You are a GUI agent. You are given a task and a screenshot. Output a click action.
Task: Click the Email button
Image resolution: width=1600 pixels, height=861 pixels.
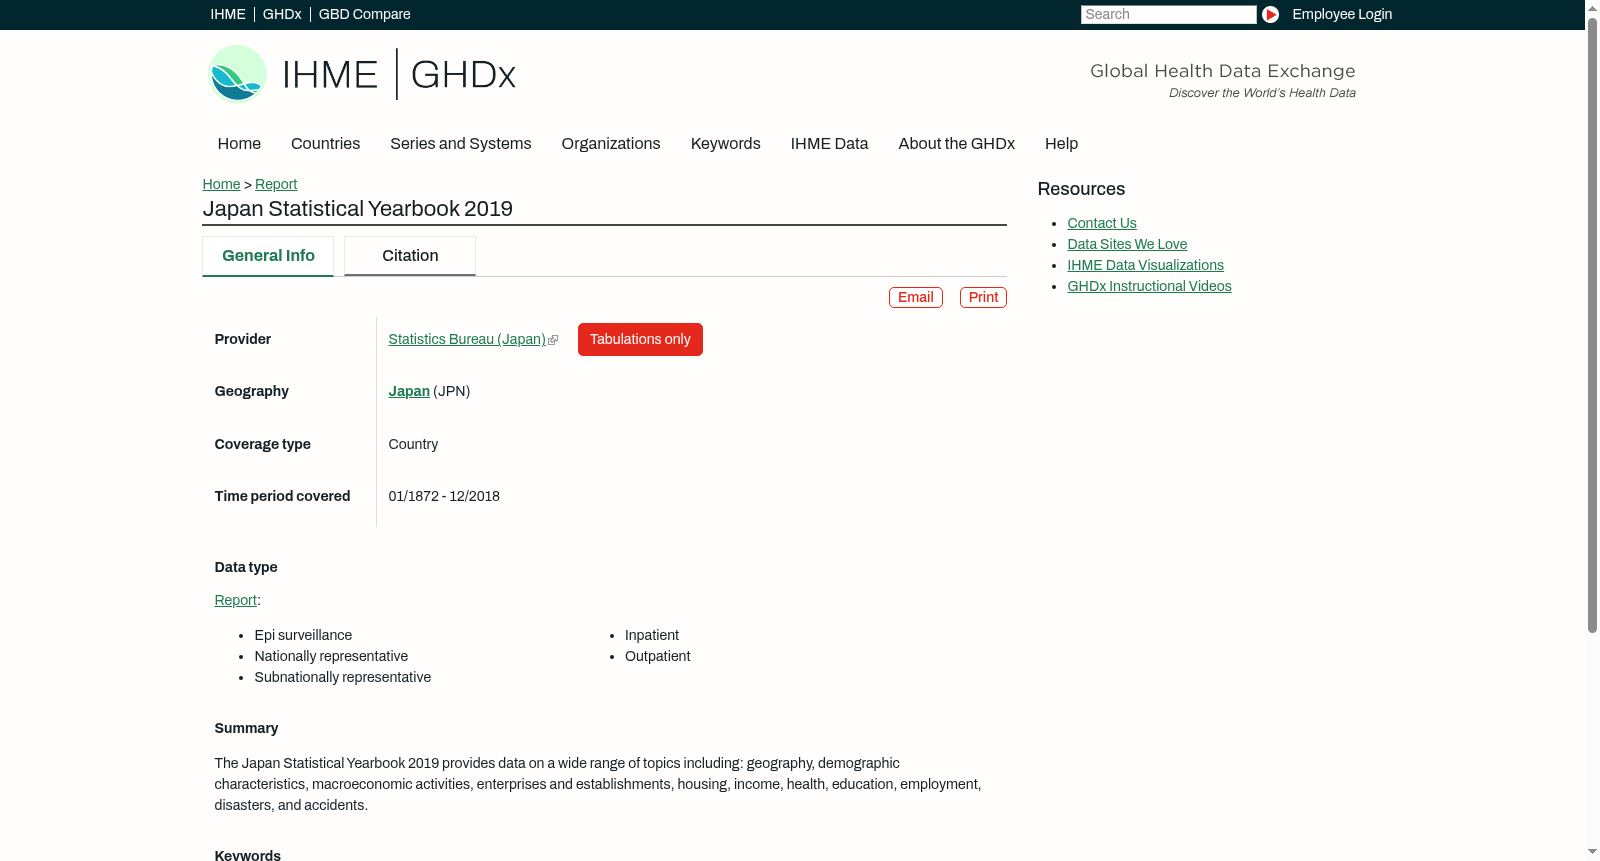click(x=916, y=298)
